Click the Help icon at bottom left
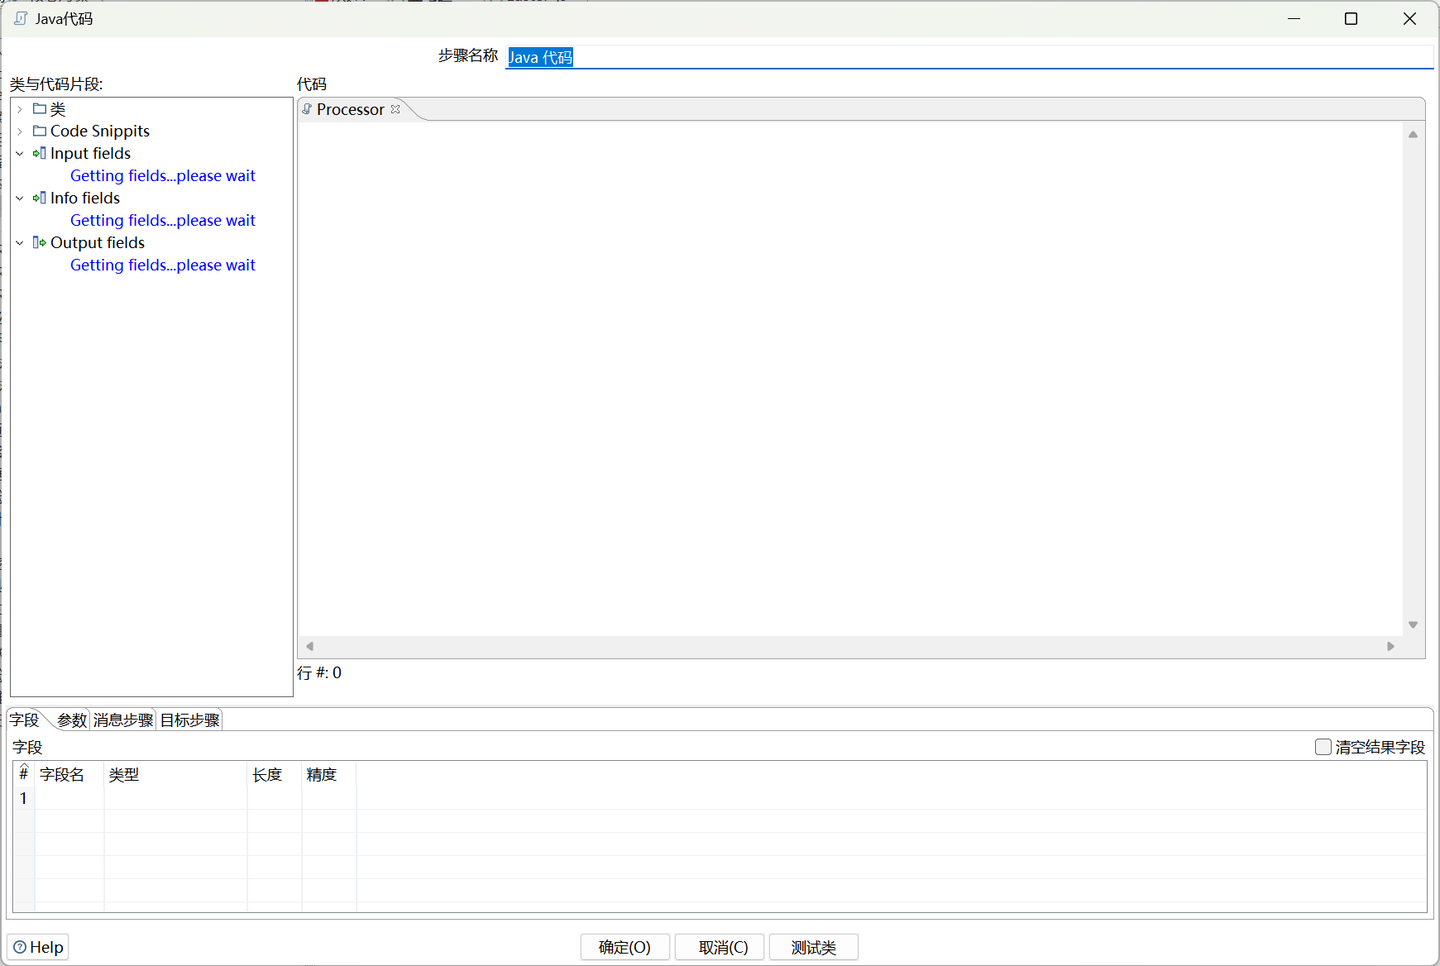This screenshot has height=966, width=1440. pyautogui.click(x=22, y=947)
